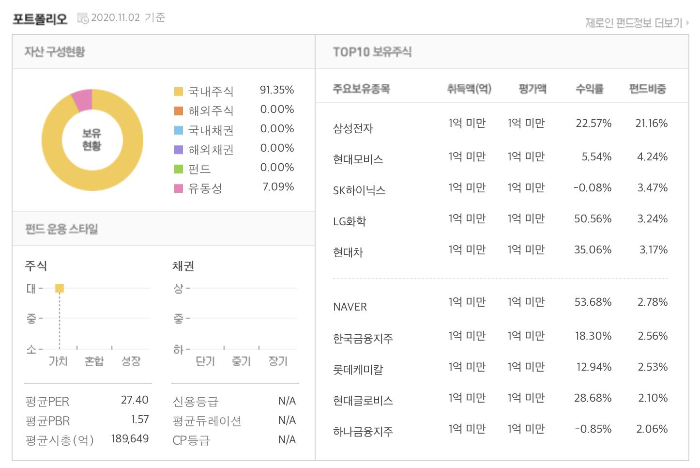This screenshot has height=468, width=700.
Task: Click the 현대모비스 stock row name
Action: click(358, 159)
